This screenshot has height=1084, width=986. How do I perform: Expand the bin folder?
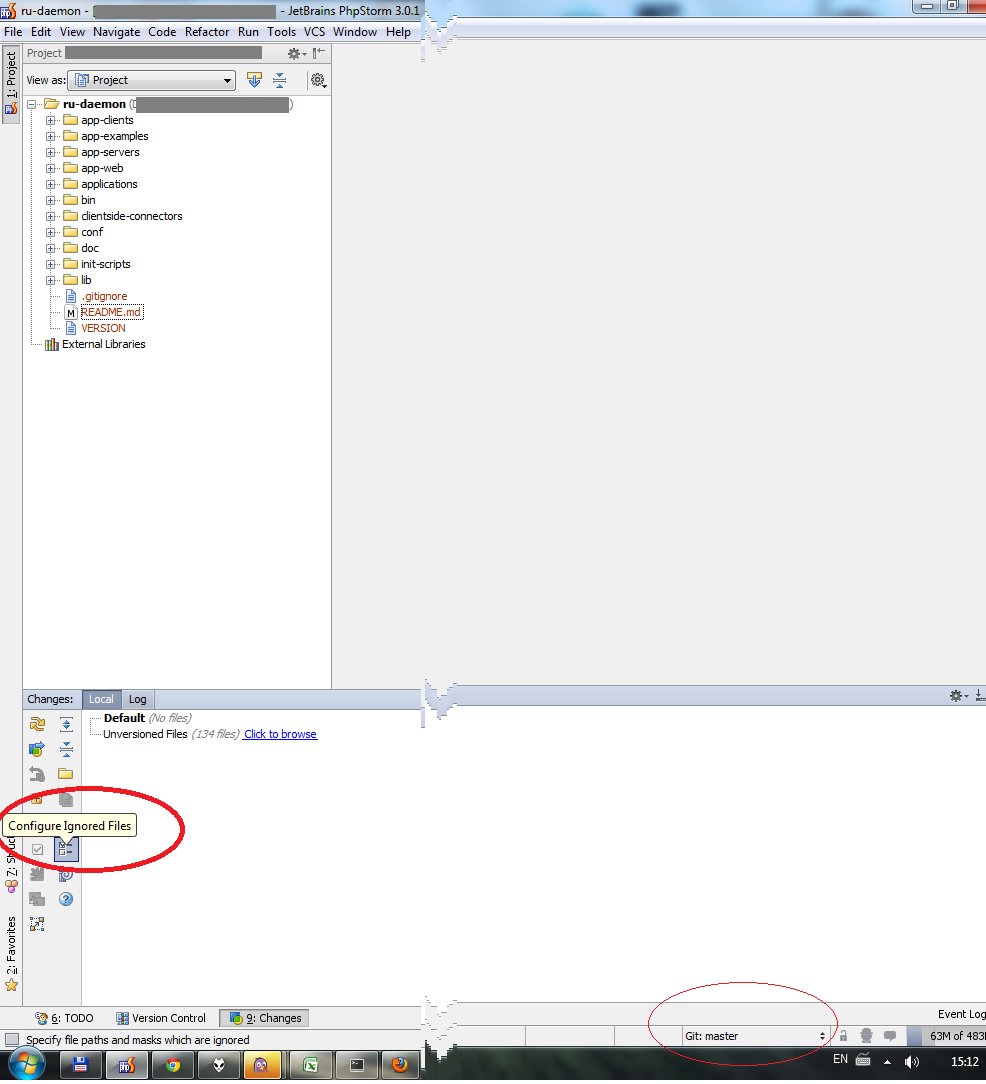[x=50, y=200]
